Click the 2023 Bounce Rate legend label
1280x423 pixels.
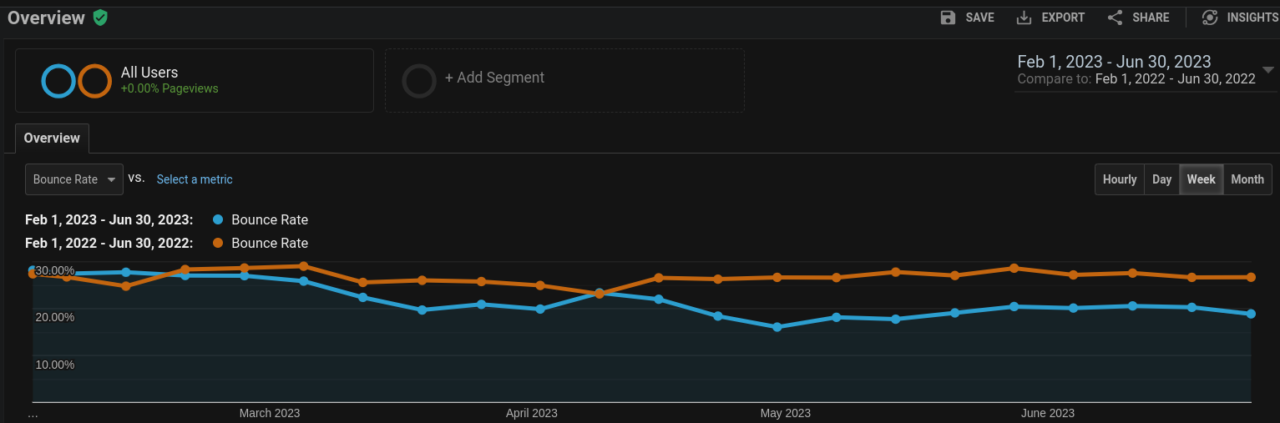pyautogui.click(x=269, y=220)
